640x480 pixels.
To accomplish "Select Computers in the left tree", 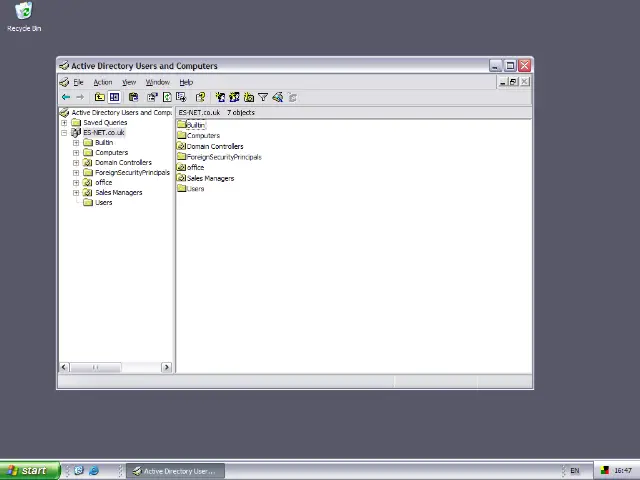I will coord(111,153).
